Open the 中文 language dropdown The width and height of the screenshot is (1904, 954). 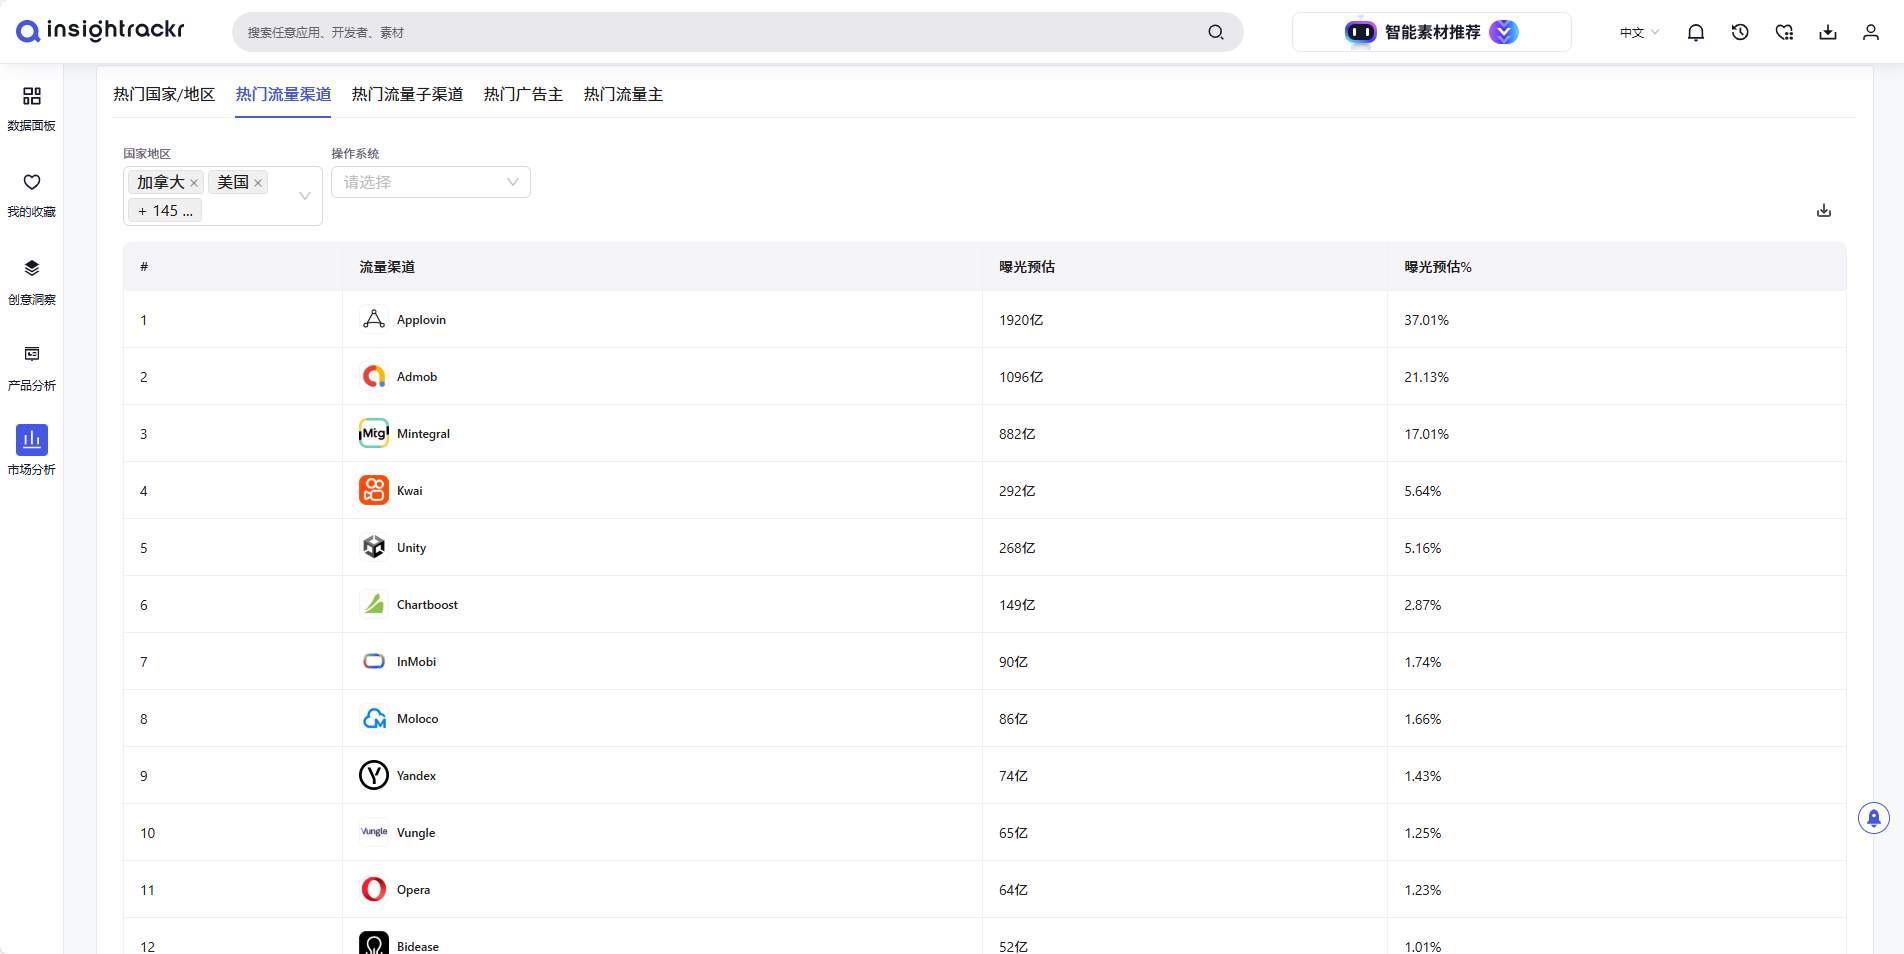[1639, 32]
